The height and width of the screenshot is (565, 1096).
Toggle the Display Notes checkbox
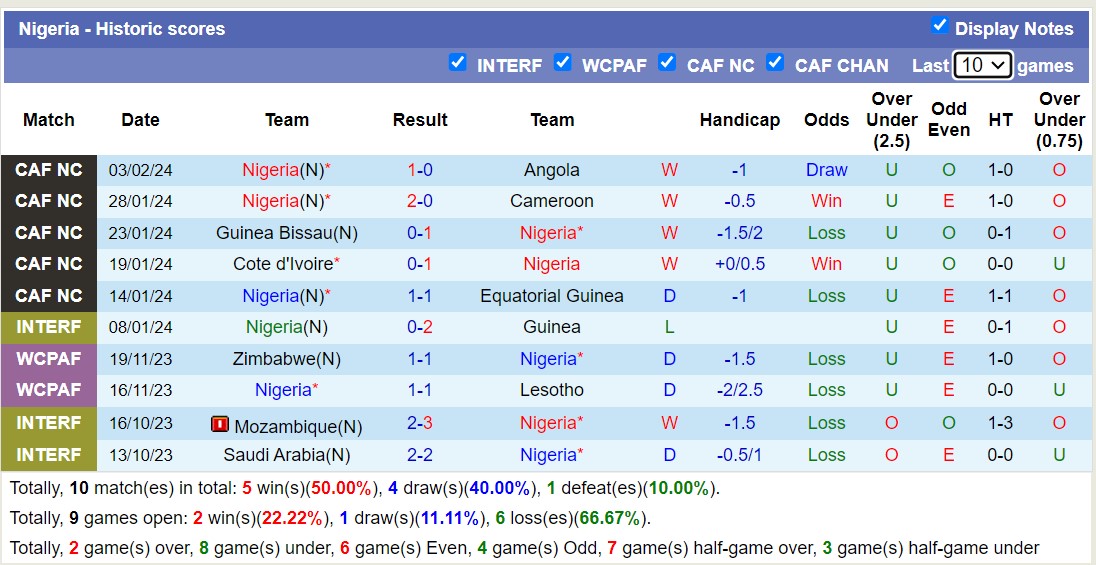[x=939, y=26]
